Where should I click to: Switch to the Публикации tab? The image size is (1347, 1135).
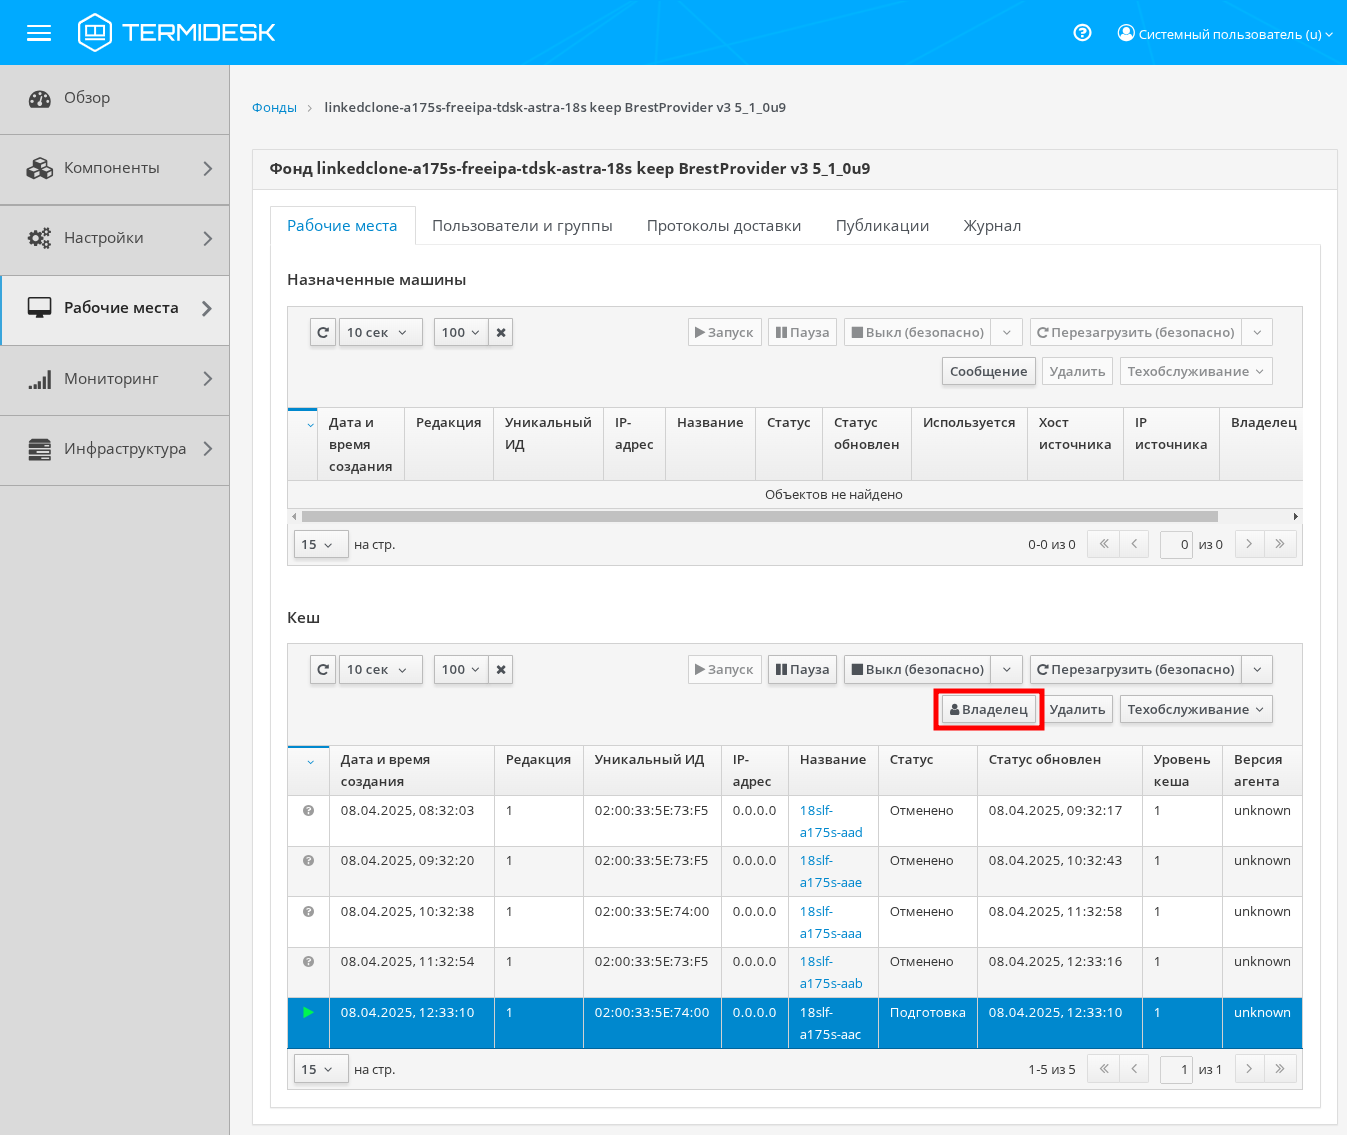tap(882, 226)
